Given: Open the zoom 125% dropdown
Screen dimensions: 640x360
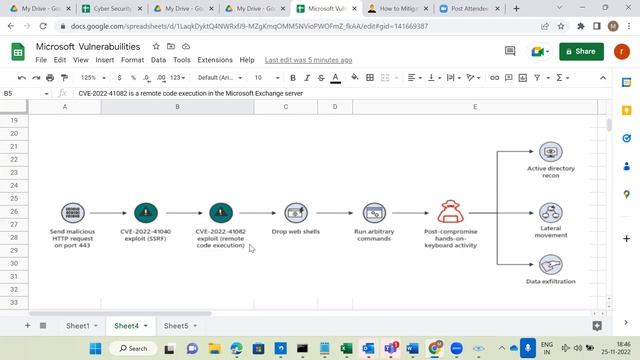Looking at the screenshot, I should point(93,78).
